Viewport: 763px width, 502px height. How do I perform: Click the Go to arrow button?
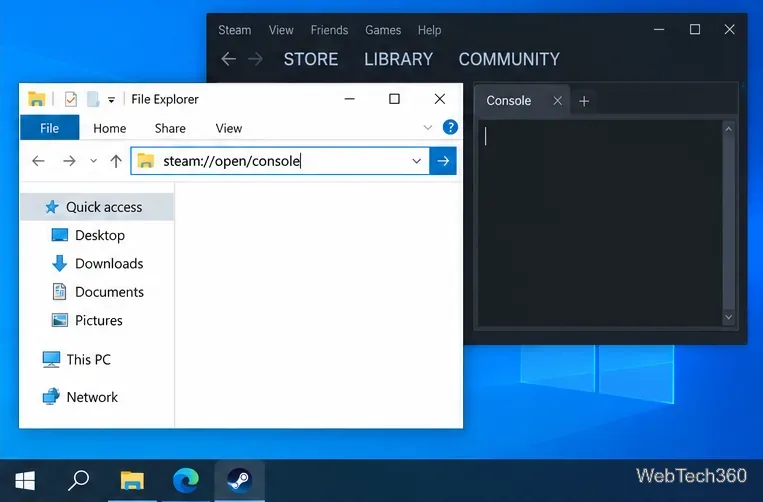(443, 161)
